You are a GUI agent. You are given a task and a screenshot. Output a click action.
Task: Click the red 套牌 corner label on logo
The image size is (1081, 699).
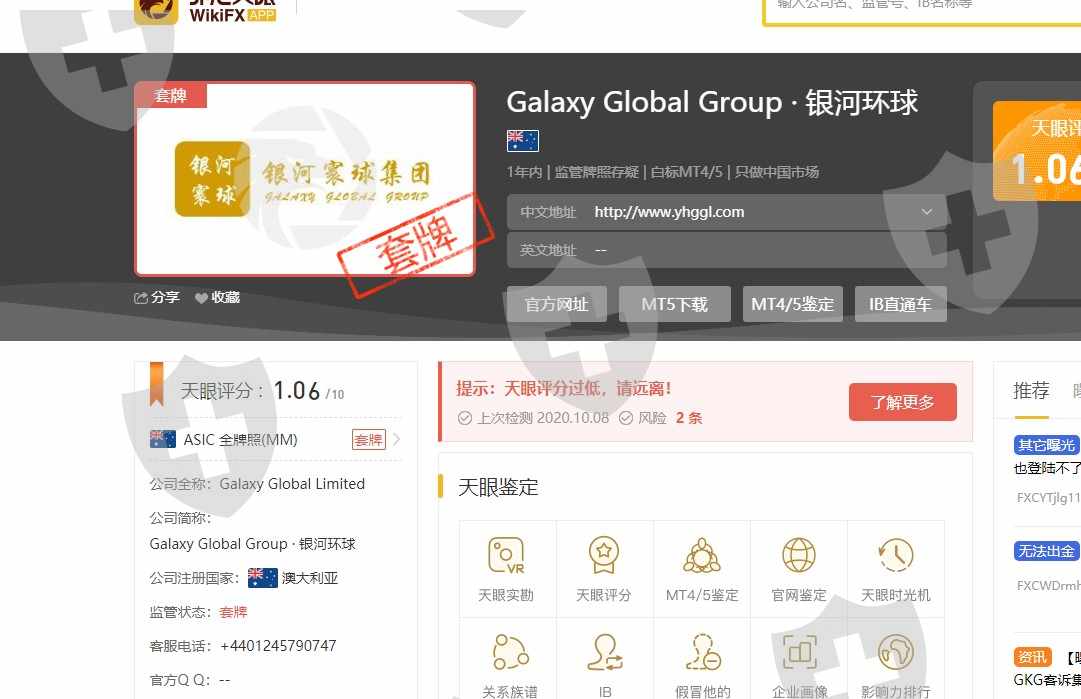[170, 95]
